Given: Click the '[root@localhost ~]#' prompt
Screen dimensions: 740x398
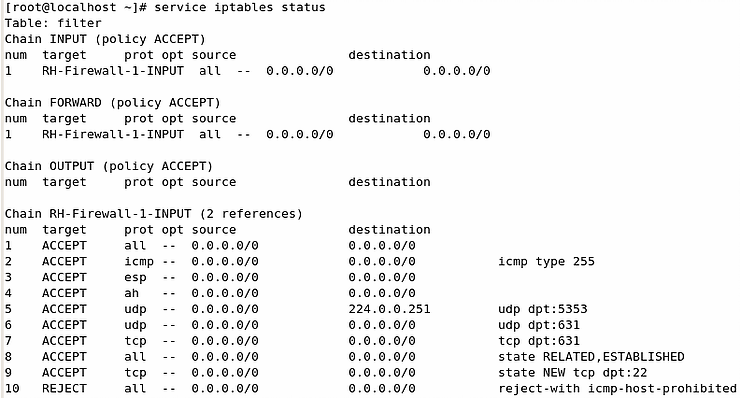Looking at the screenshot, I should click(76, 8).
